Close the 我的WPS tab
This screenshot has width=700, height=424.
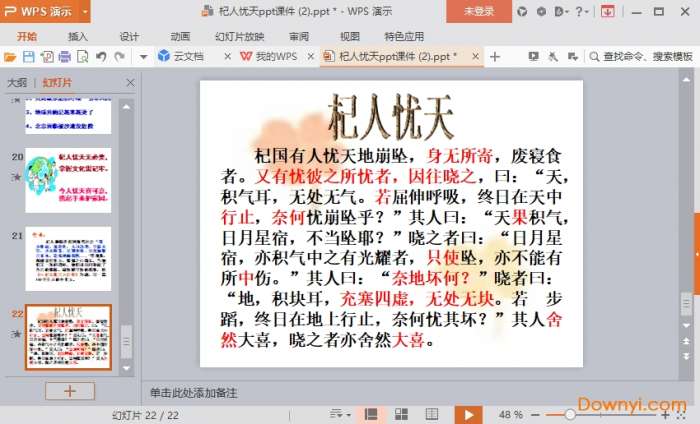[311, 57]
